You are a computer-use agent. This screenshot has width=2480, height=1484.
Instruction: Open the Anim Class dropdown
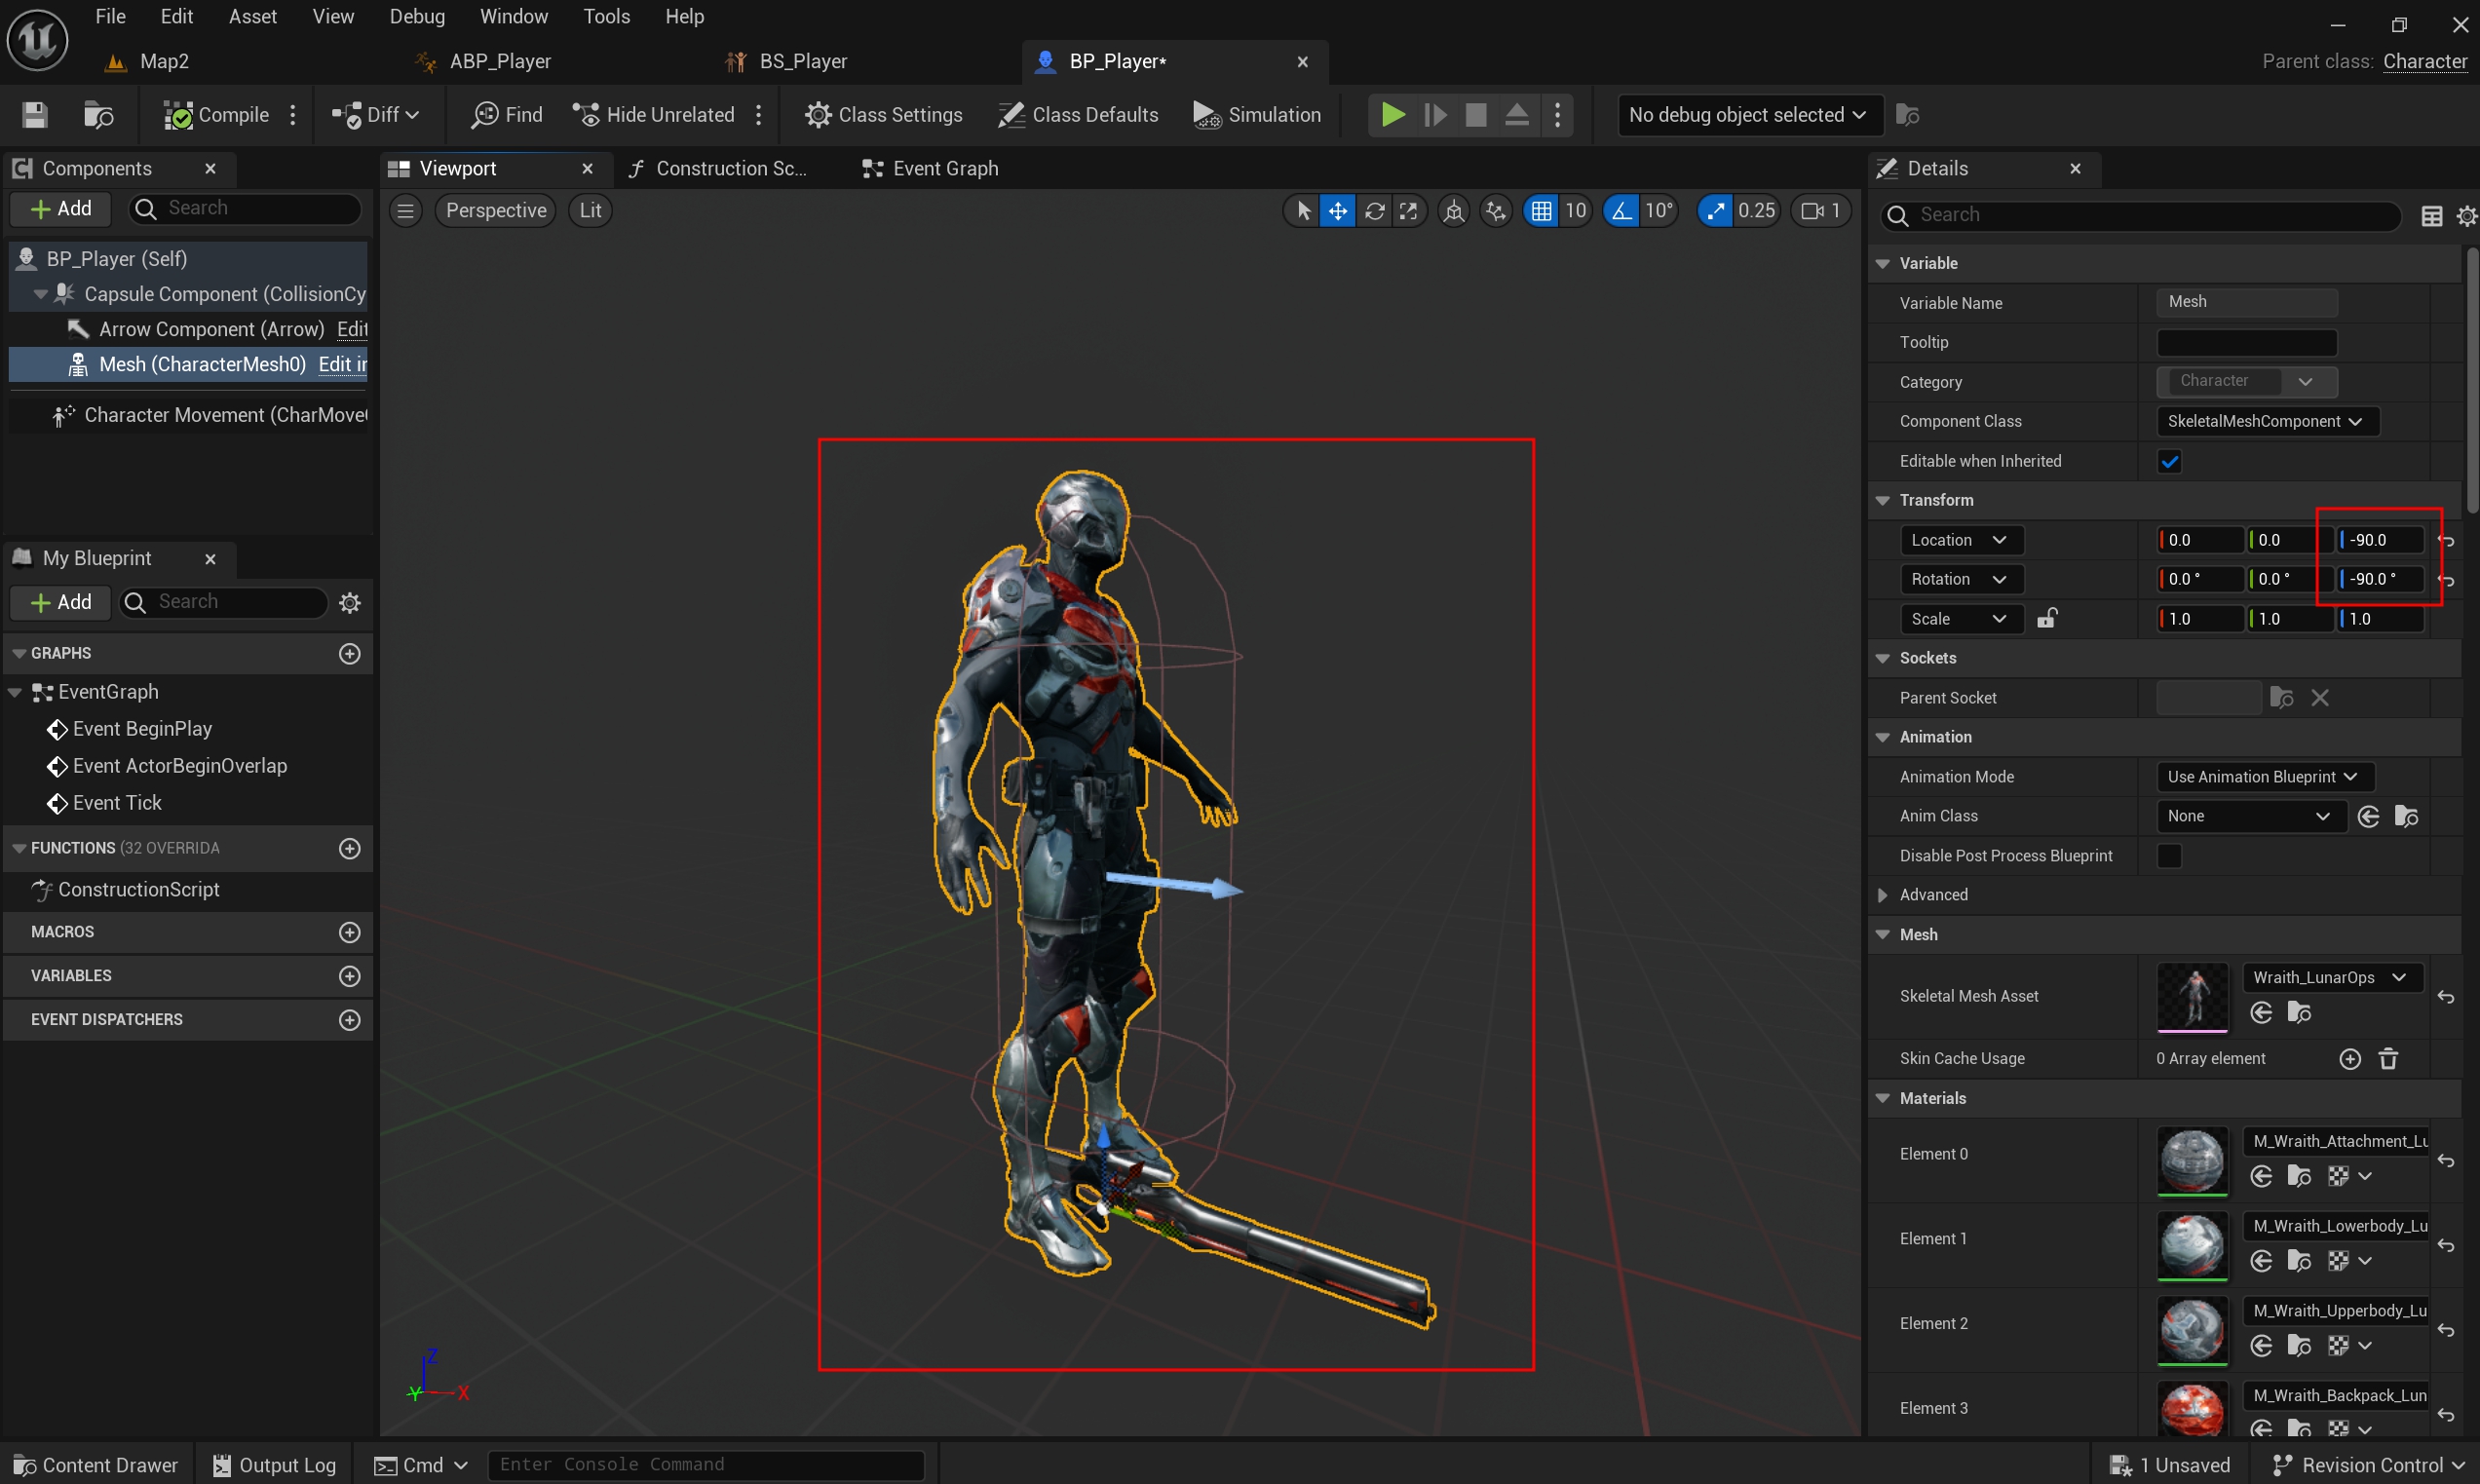click(x=2250, y=817)
